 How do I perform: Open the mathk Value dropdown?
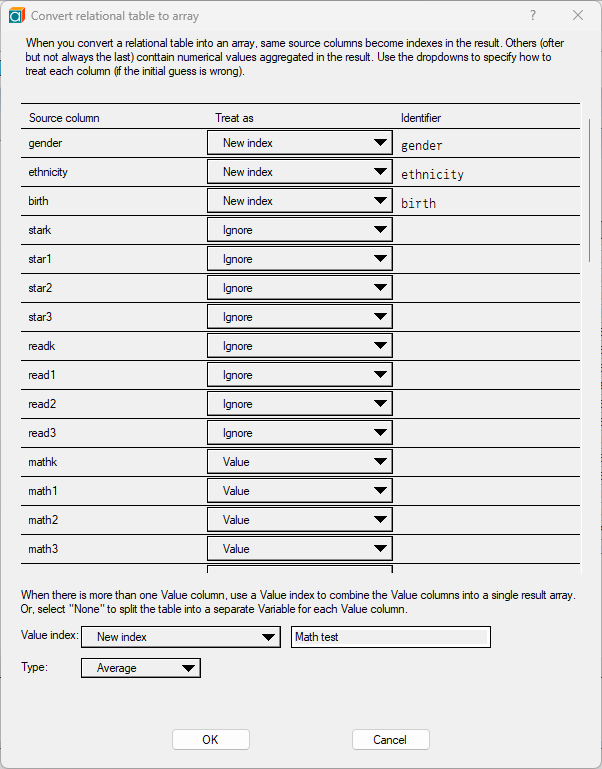tap(300, 461)
